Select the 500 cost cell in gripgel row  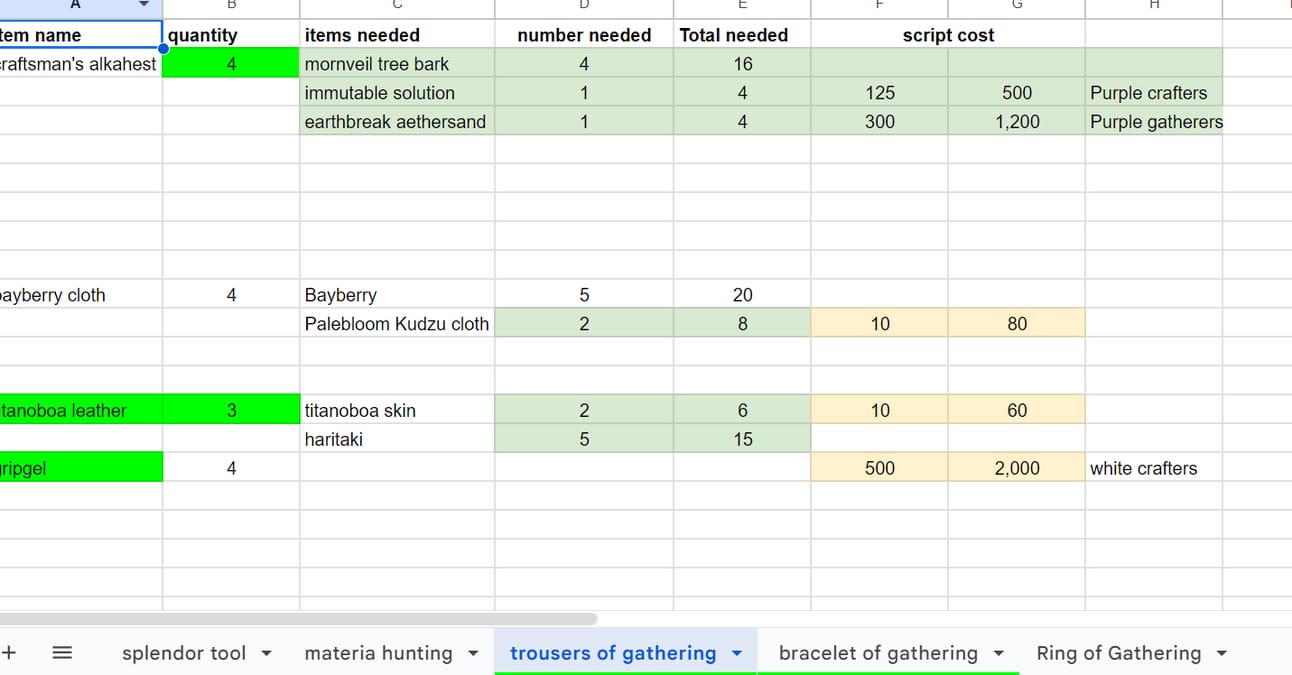coord(879,468)
